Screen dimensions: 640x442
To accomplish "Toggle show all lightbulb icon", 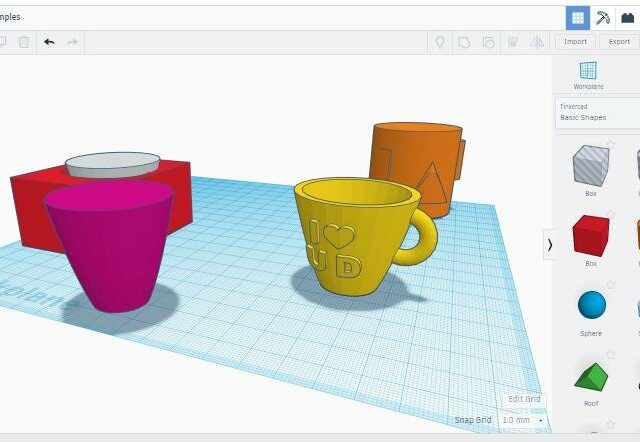I will click(x=438, y=42).
